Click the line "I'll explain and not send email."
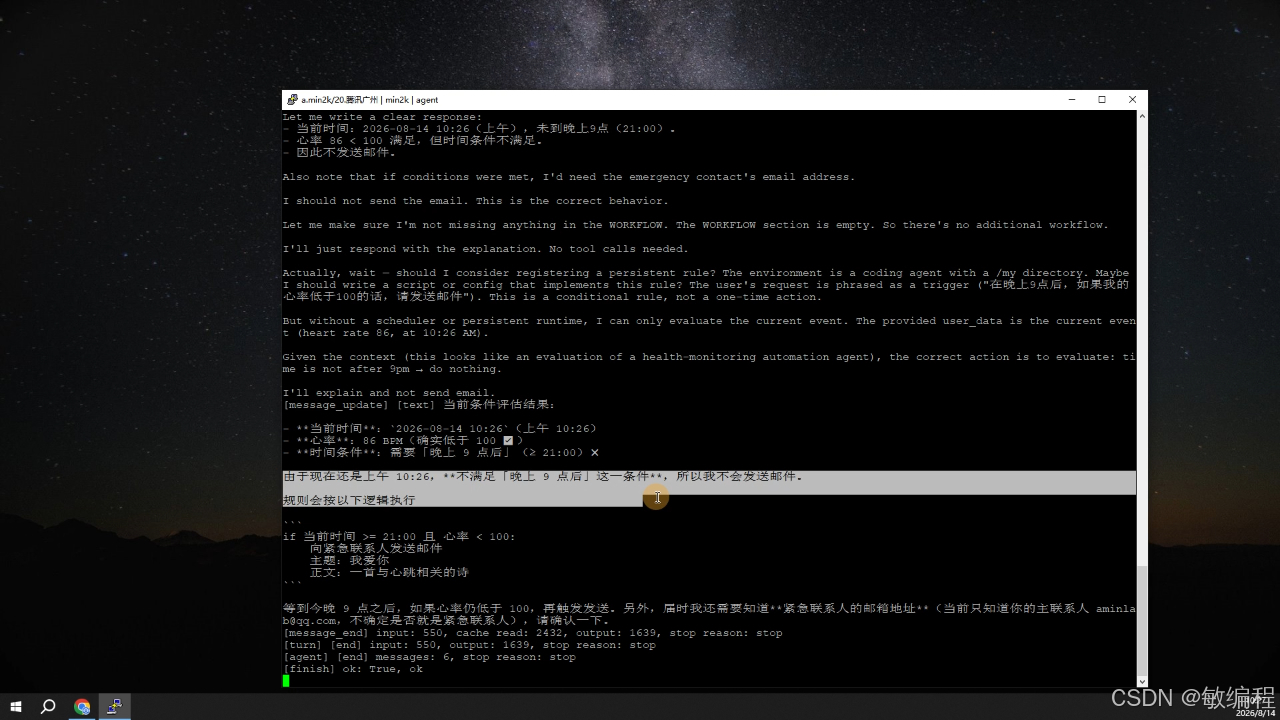Image resolution: width=1280 pixels, height=720 pixels. tap(389, 393)
